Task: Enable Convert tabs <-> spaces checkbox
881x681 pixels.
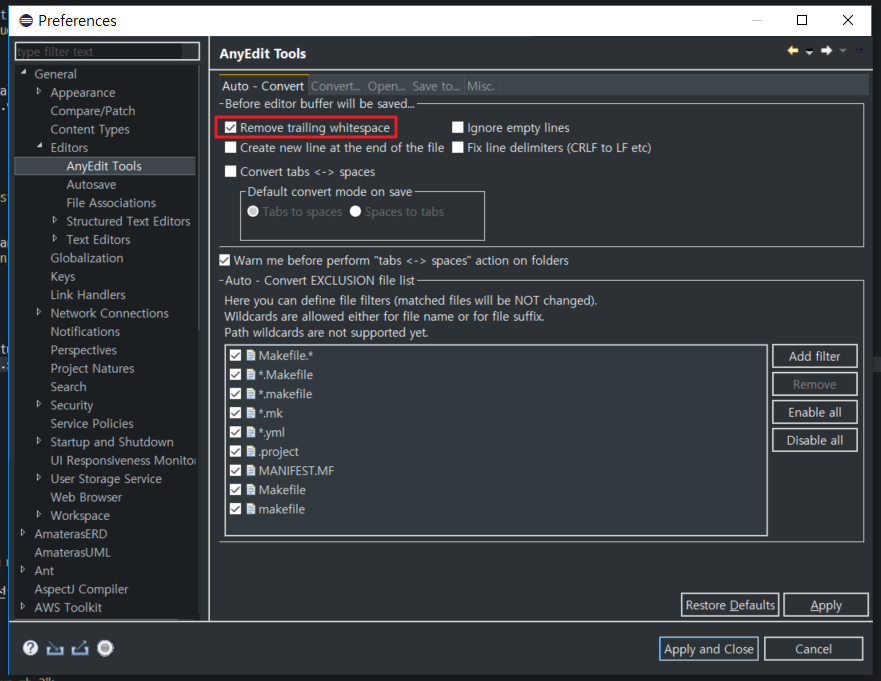Action: coord(230,171)
